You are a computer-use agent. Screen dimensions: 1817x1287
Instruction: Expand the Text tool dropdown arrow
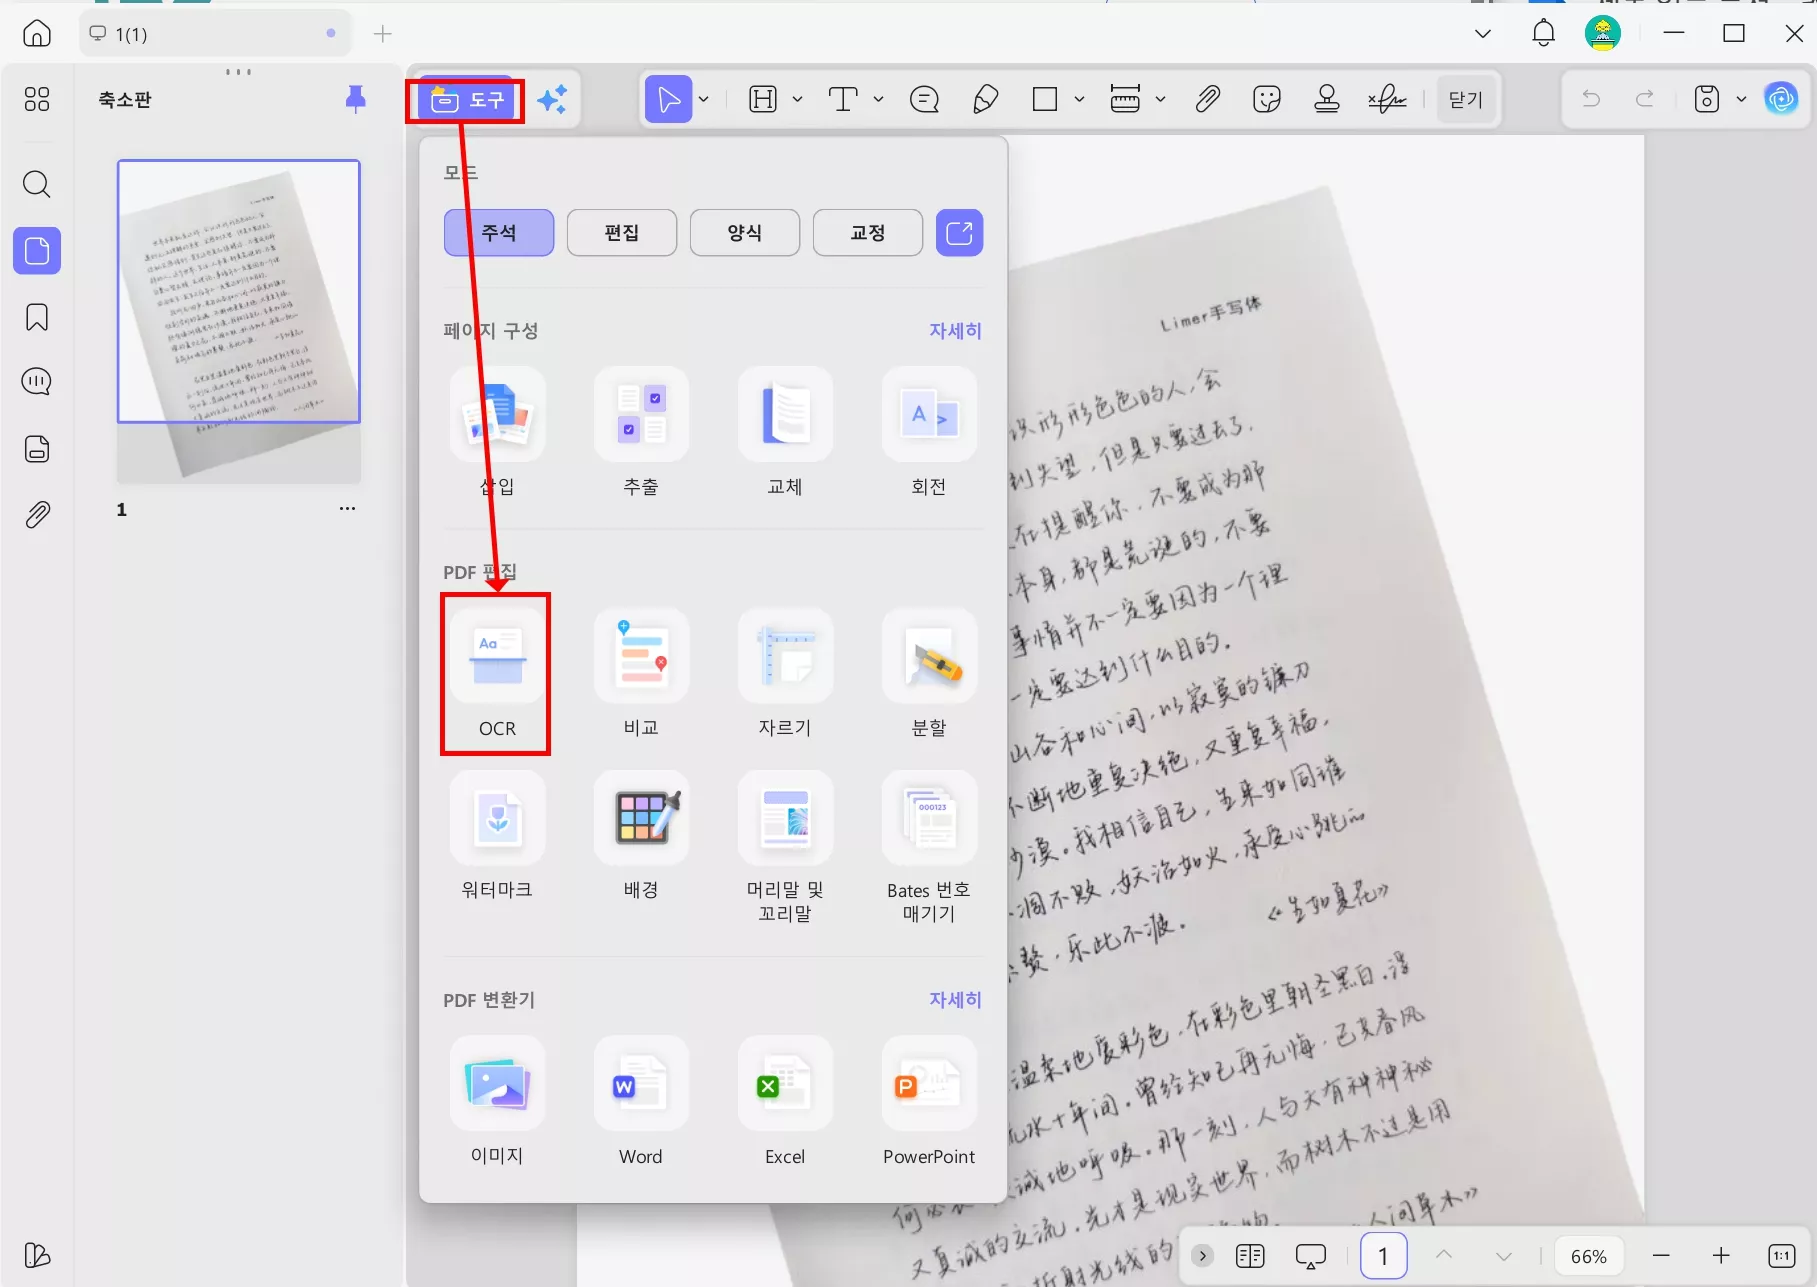878,99
